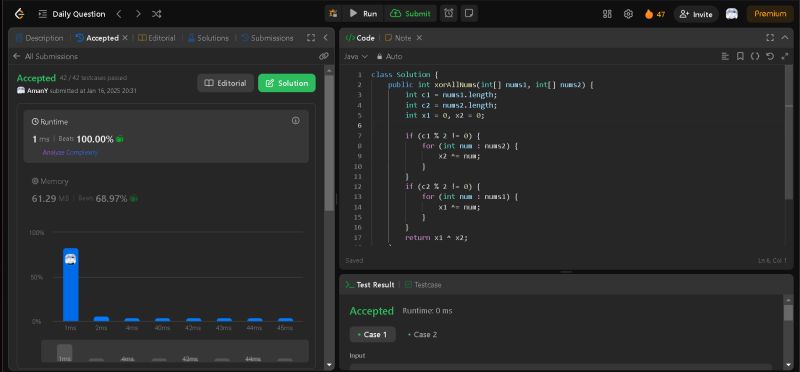Click the Invite button
The image size is (800, 372).
696,14
